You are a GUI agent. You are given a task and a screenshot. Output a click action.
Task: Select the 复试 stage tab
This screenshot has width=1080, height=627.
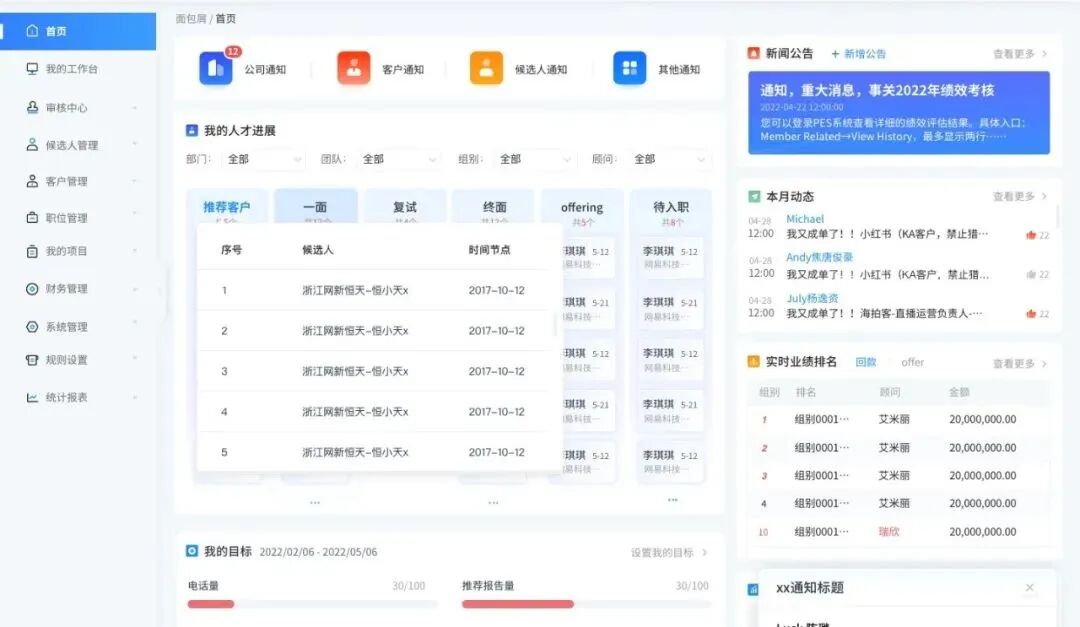point(405,207)
